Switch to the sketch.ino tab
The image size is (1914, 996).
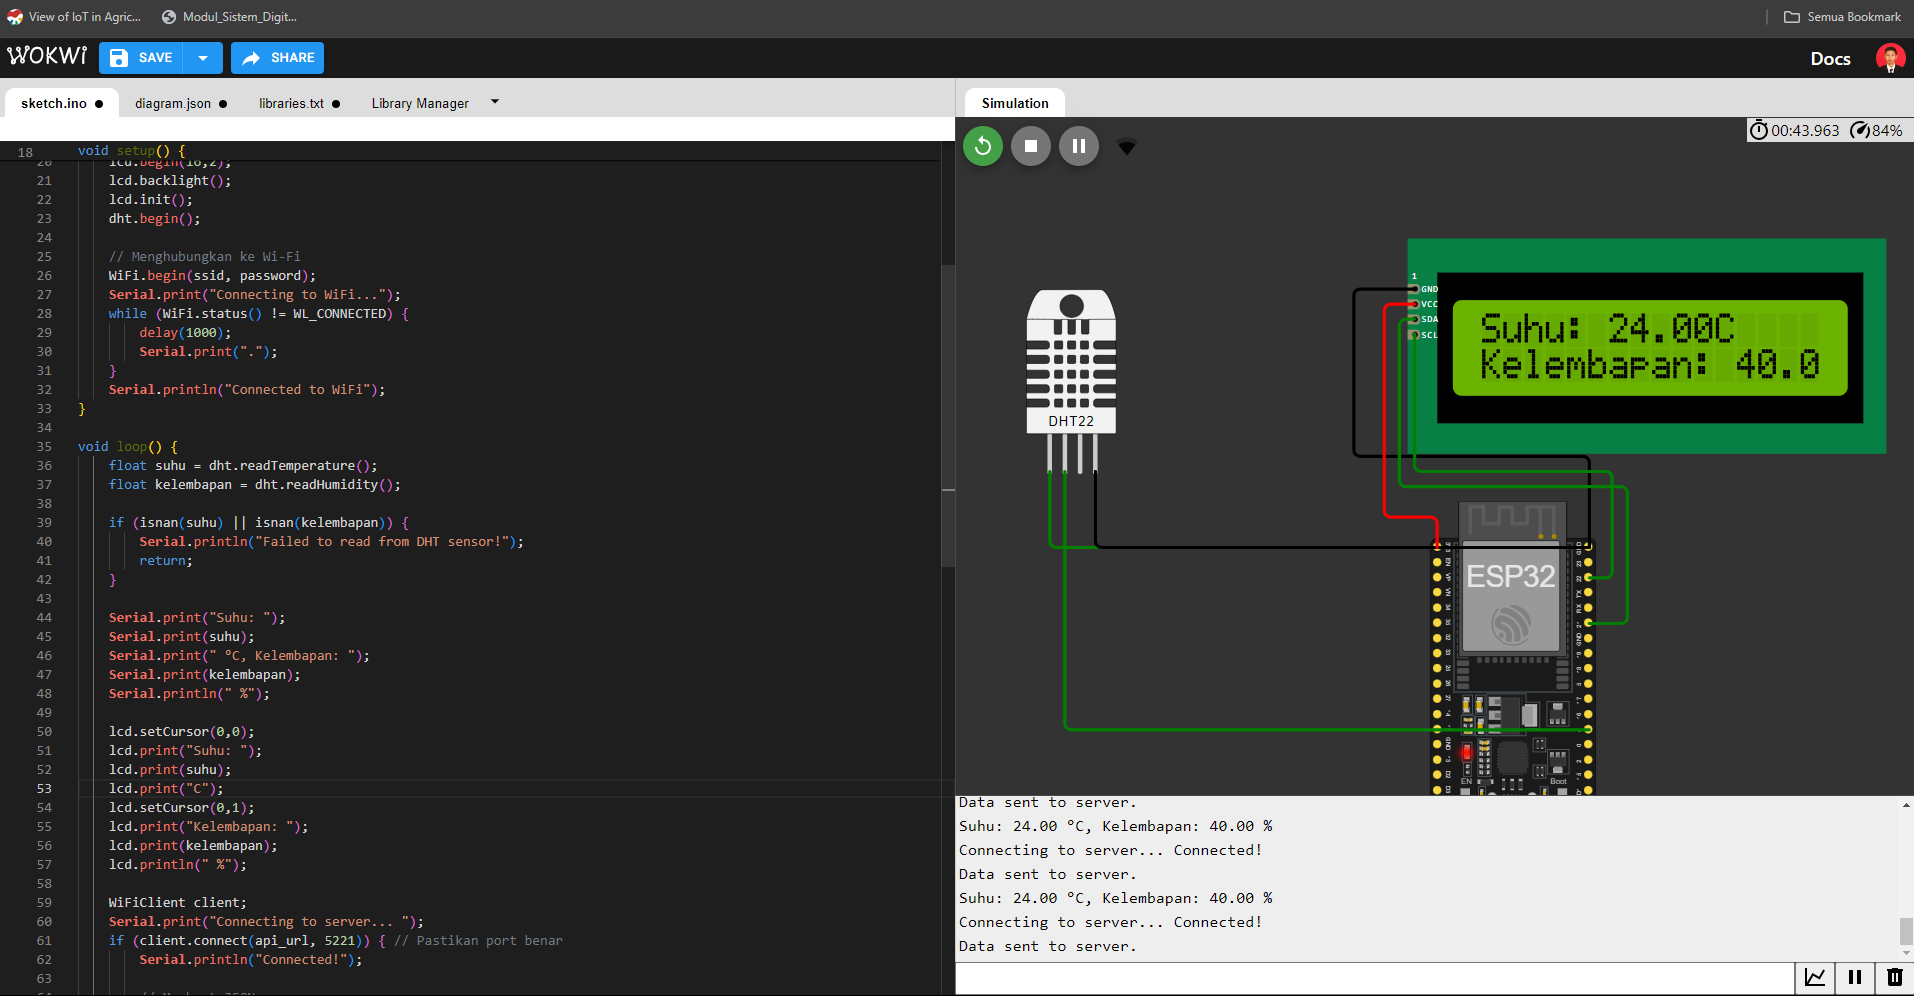pos(61,103)
